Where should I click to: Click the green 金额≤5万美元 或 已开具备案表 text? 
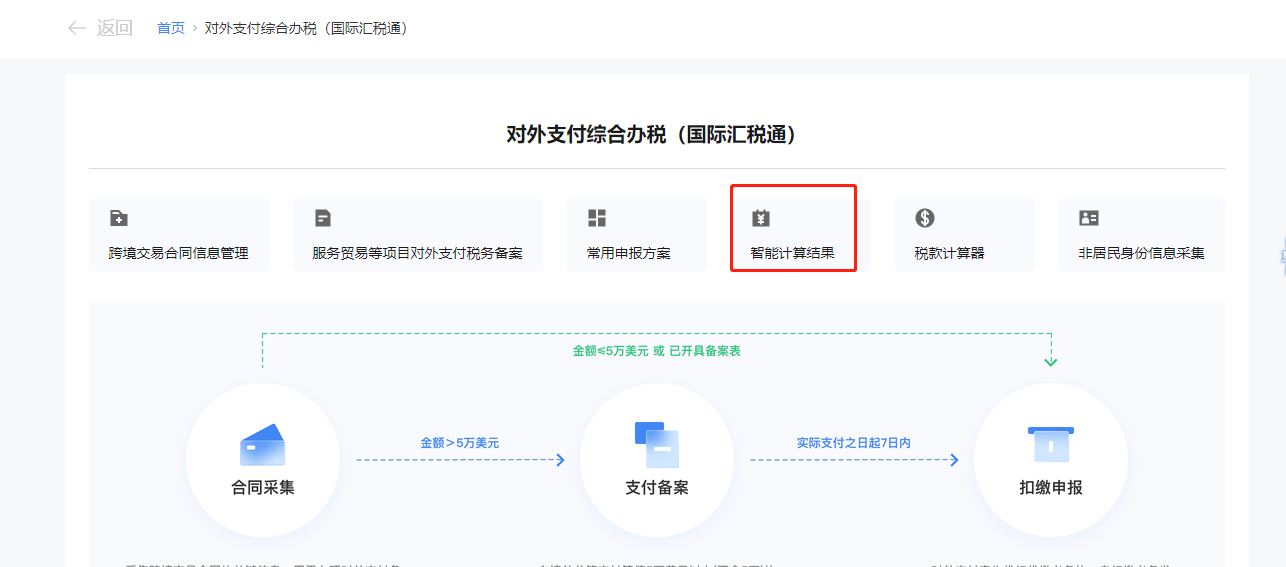(656, 351)
